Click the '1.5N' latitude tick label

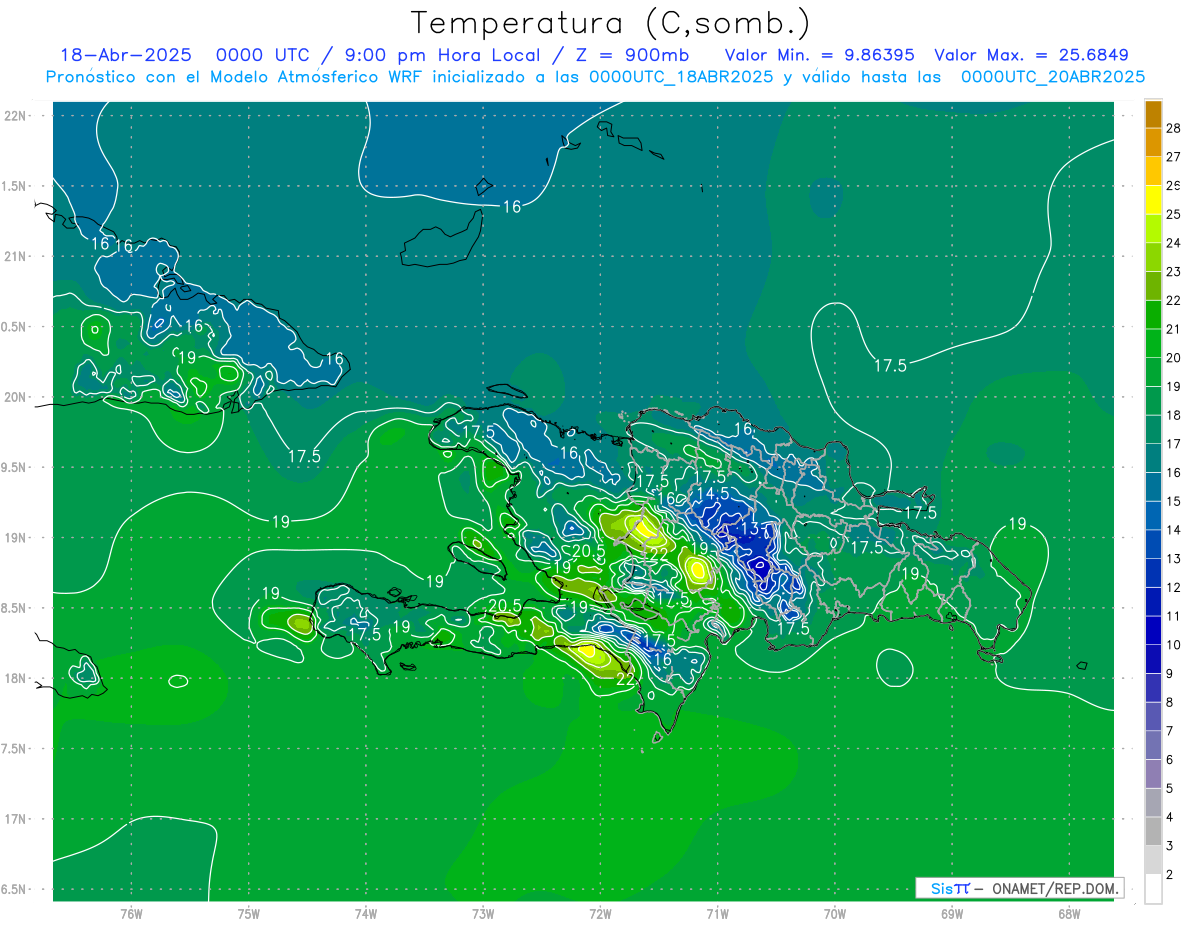[x=15, y=186]
